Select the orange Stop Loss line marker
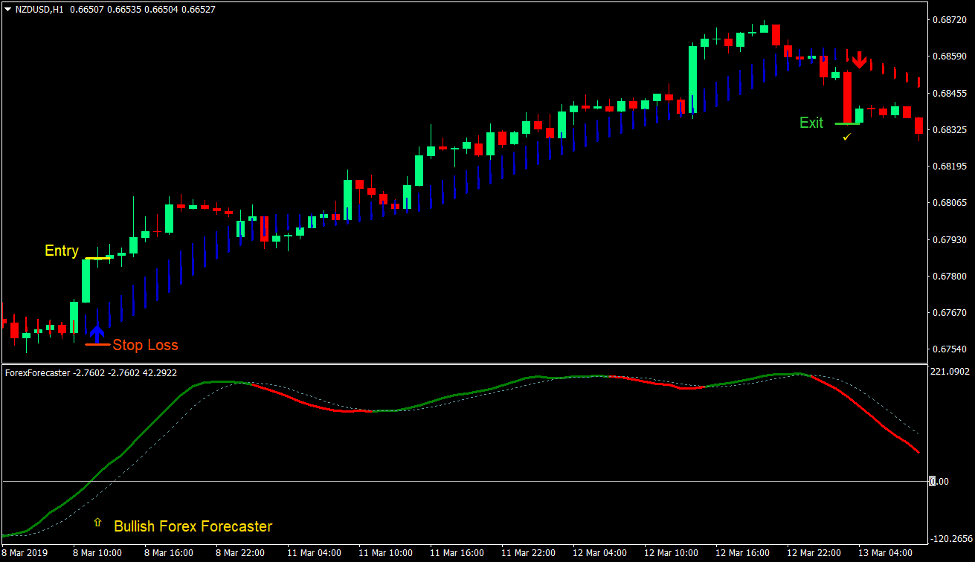Image resolution: width=977 pixels, height=562 pixels. pyautogui.click(x=97, y=345)
